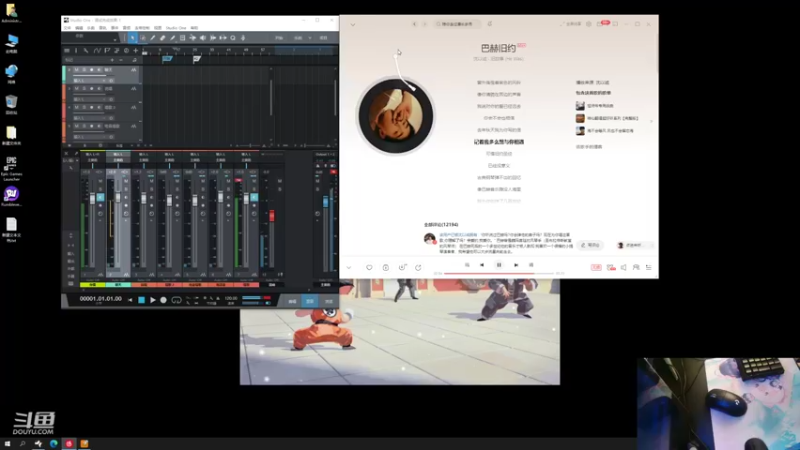Adjust the main output fader in mixer
The image size is (800, 450).
point(326,202)
